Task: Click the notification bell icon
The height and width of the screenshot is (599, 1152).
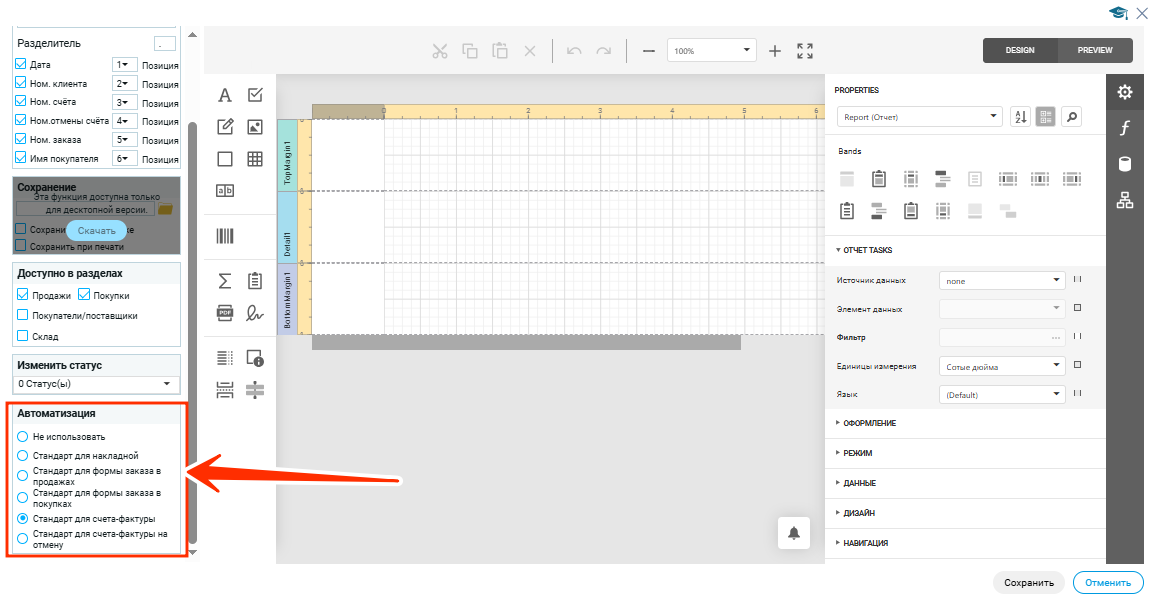Action: coord(794,533)
